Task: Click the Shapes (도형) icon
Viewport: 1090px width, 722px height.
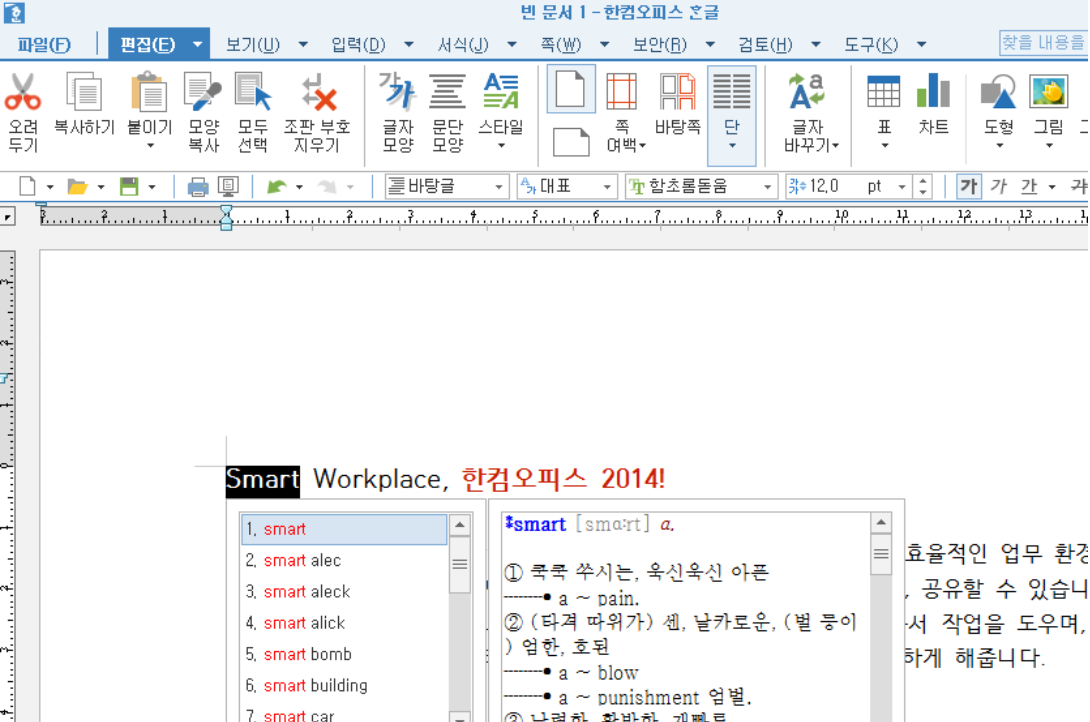Action: point(998,93)
